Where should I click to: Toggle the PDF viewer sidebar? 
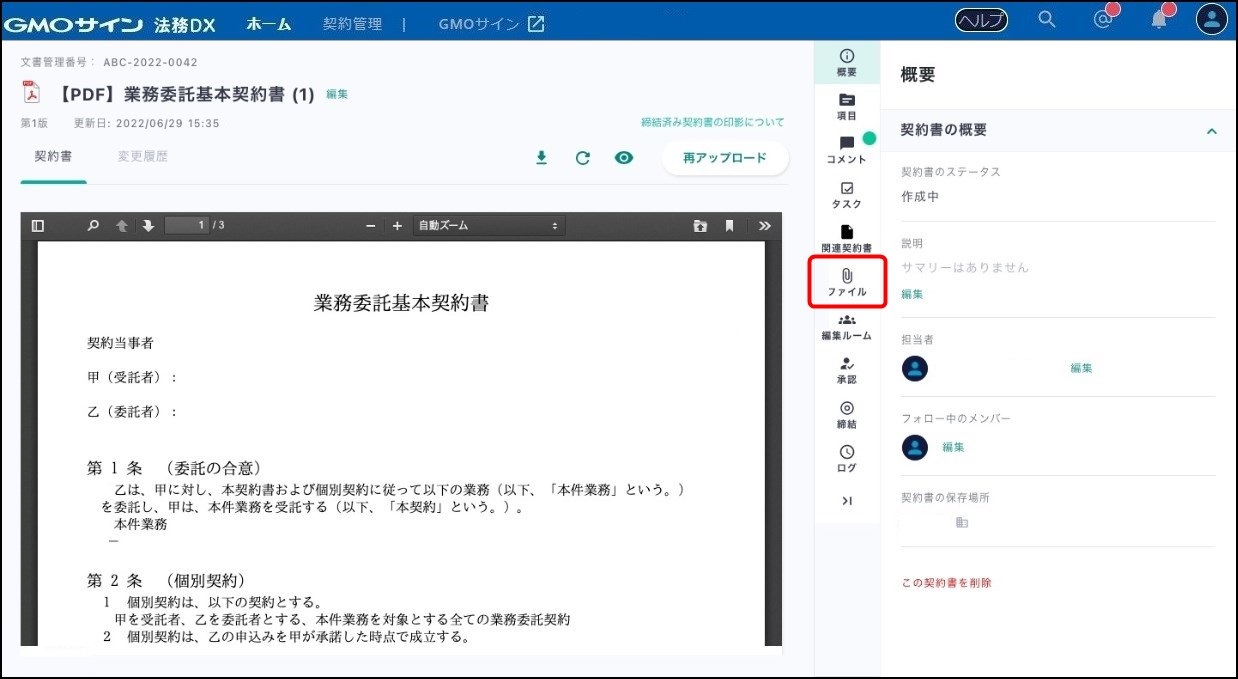[x=38, y=226]
